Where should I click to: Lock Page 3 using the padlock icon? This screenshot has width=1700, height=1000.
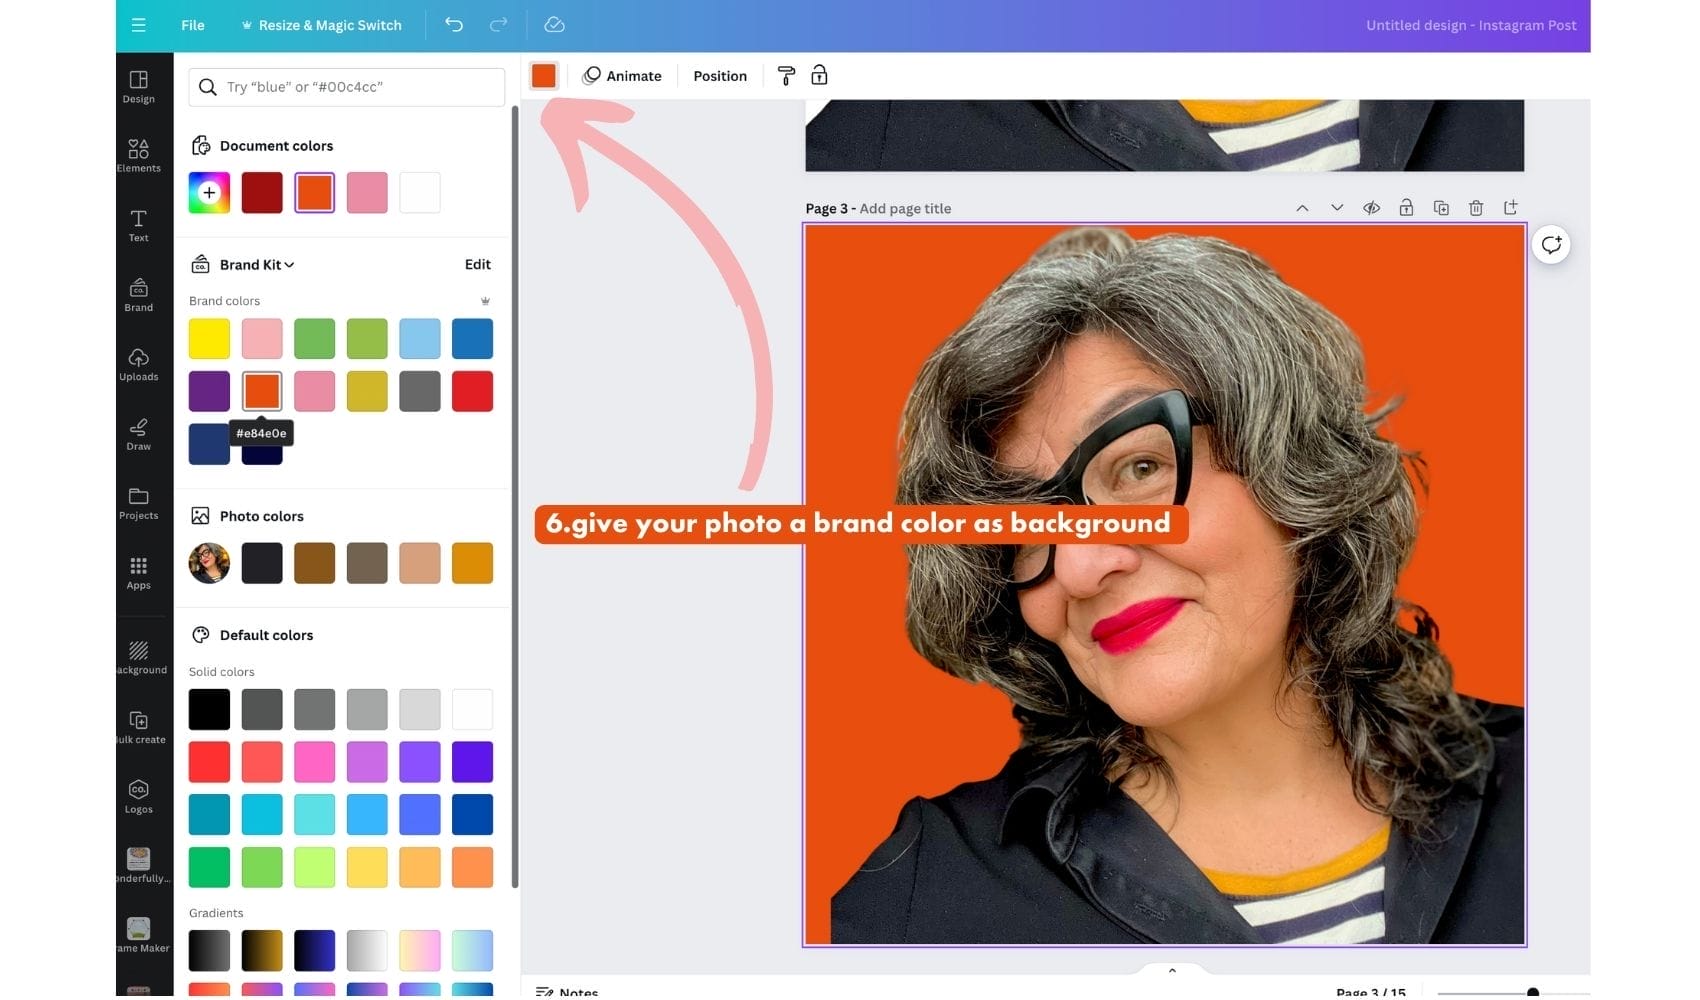[x=1406, y=207]
